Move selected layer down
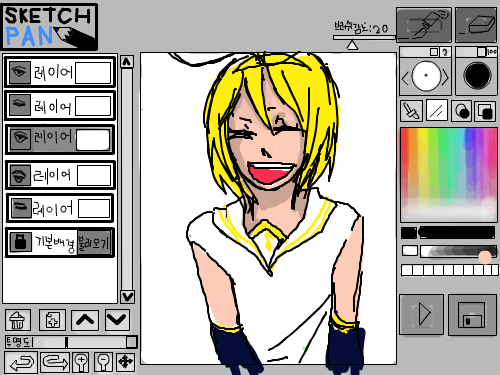The image size is (500, 375). tap(117, 320)
